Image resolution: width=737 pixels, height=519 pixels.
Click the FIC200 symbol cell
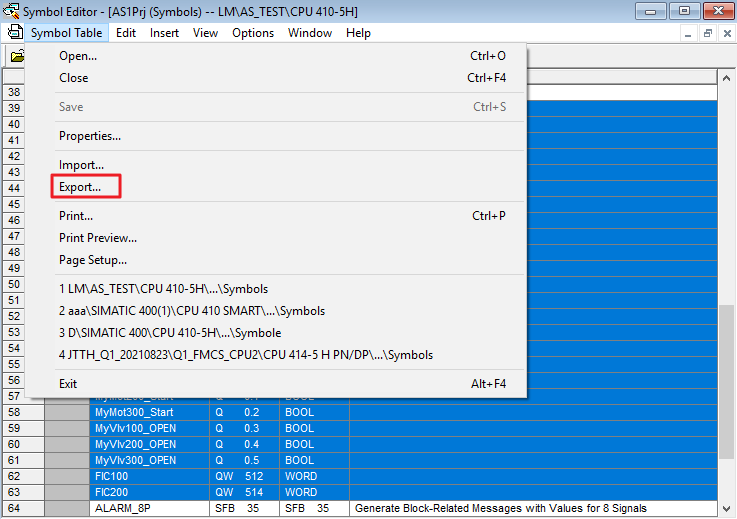[x=149, y=492]
